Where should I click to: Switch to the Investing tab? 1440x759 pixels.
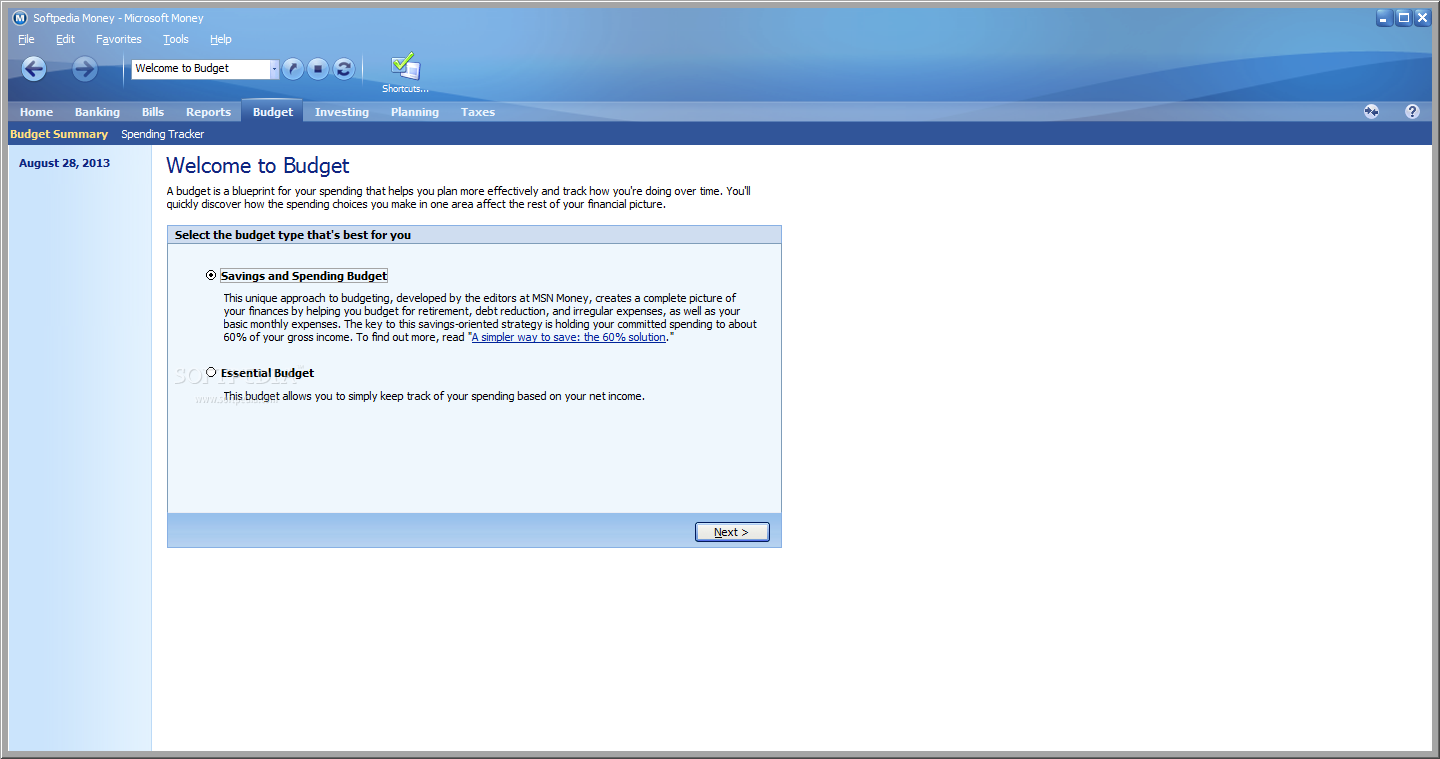(x=342, y=112)
